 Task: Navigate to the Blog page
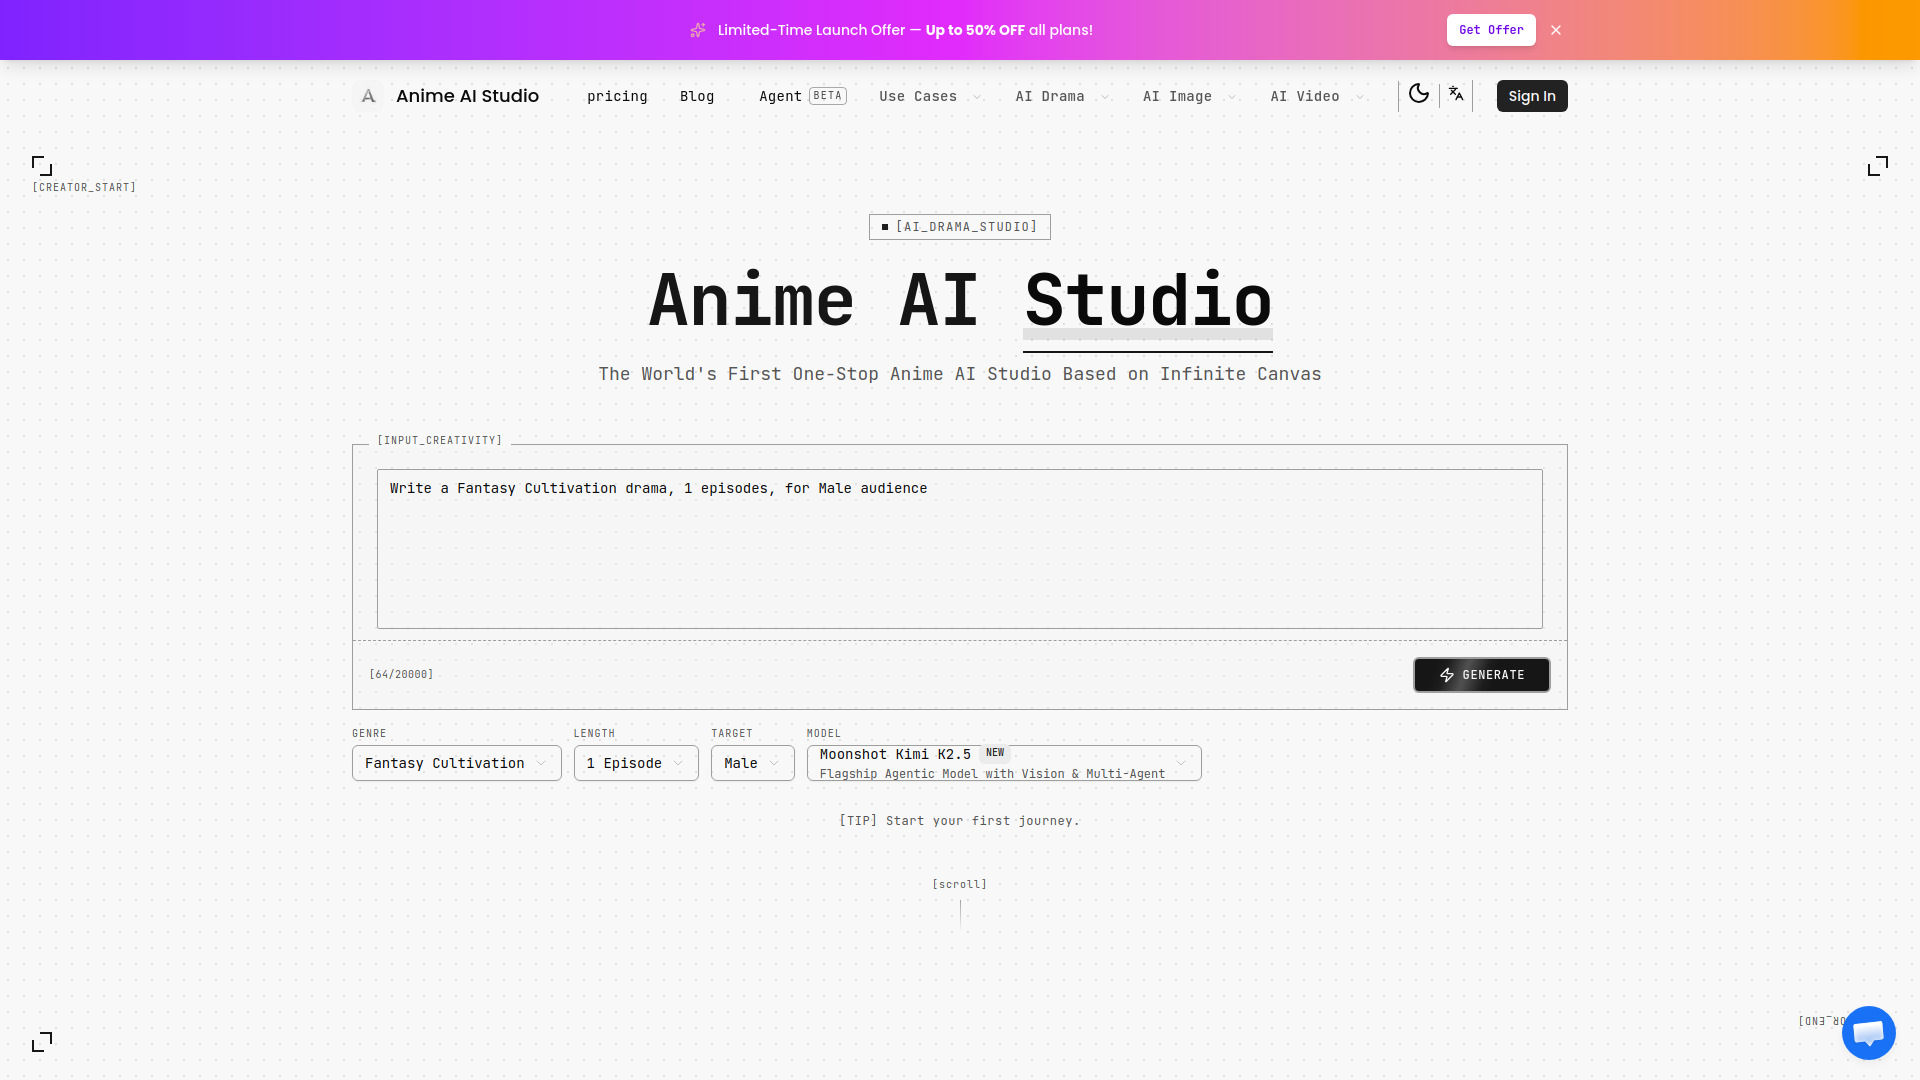pos(697,96)
